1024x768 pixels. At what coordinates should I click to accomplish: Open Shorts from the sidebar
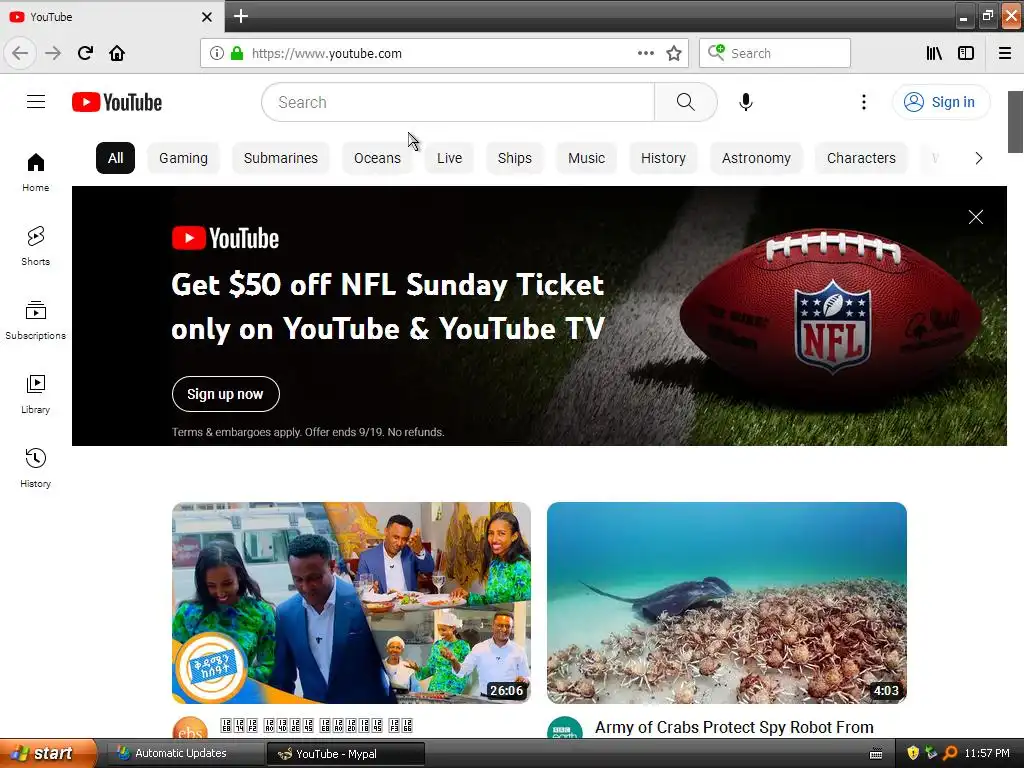(x=36, y=246)
